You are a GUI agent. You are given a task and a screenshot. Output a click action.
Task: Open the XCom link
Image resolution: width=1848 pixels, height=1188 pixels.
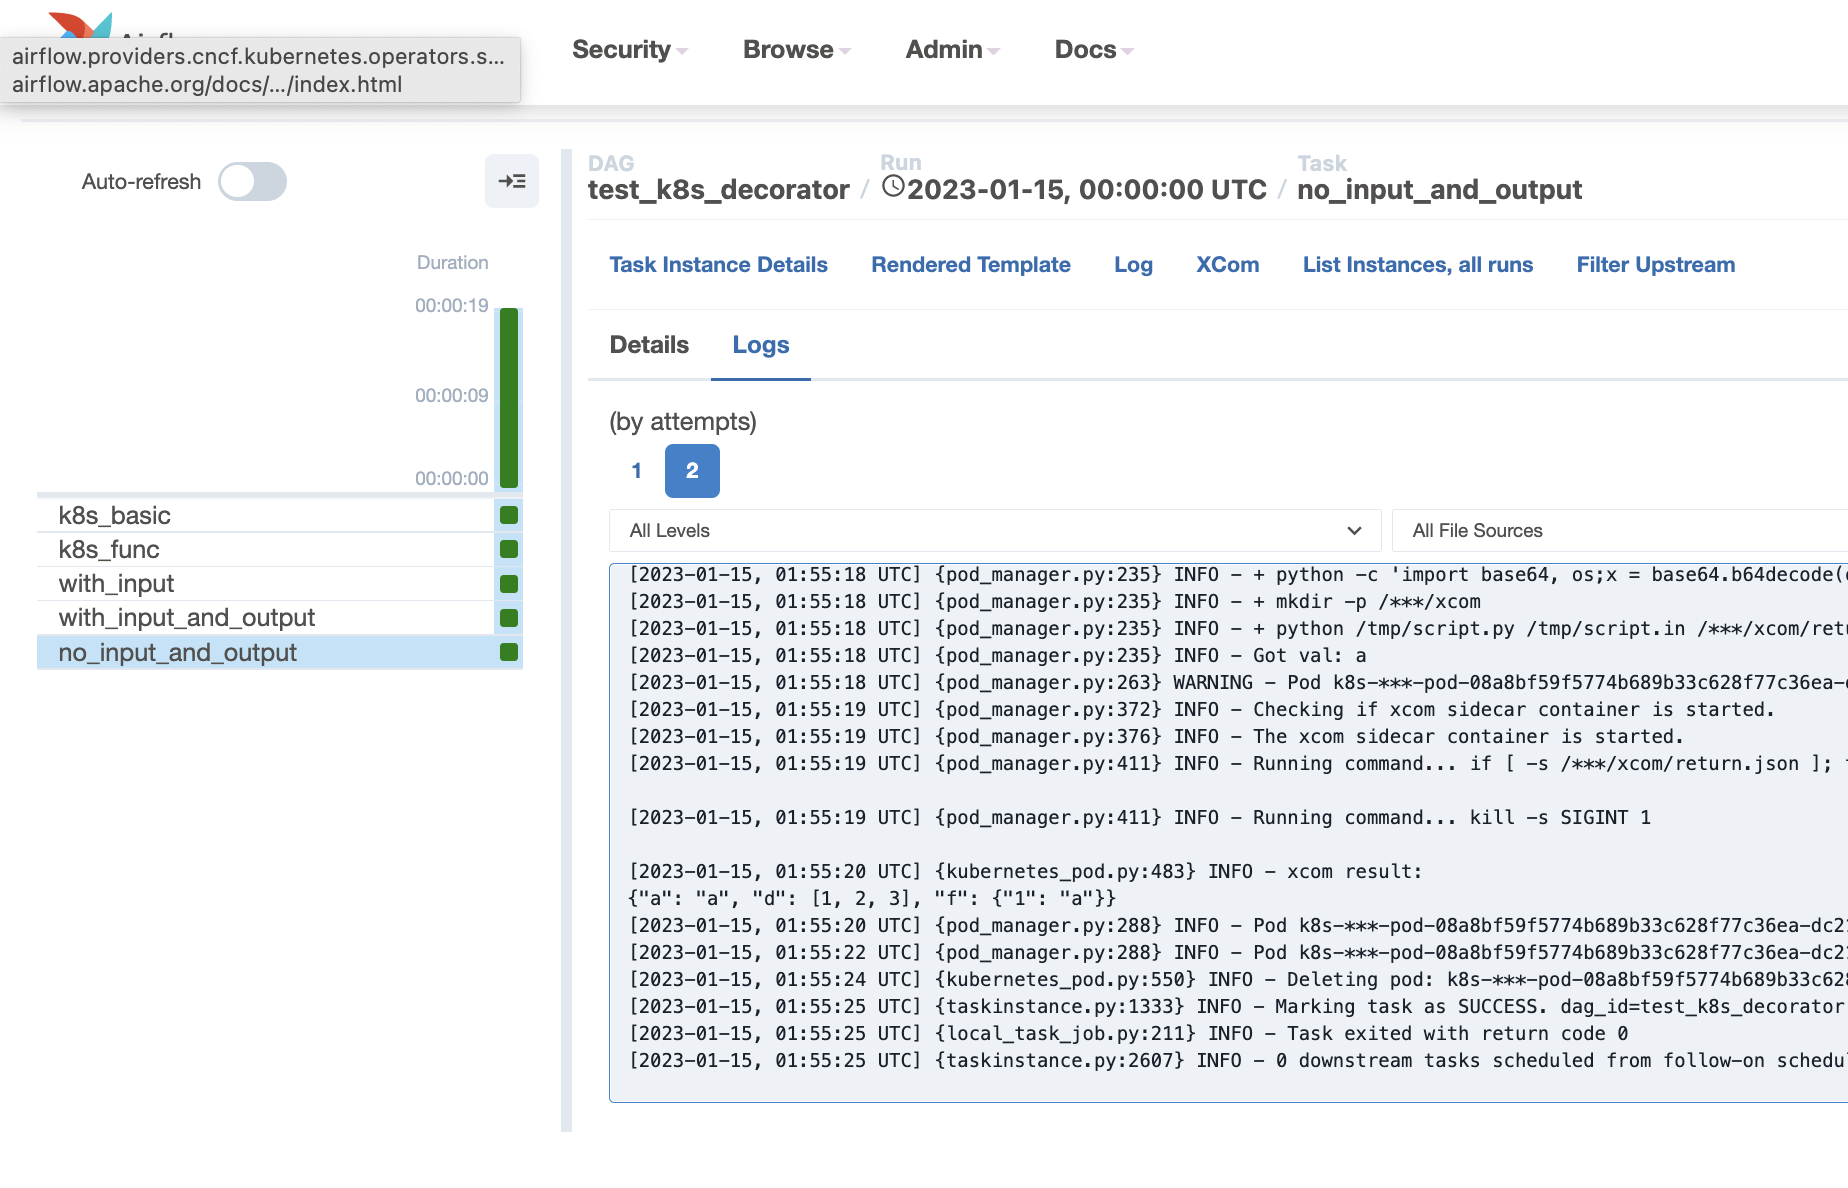coord(1227,265)
